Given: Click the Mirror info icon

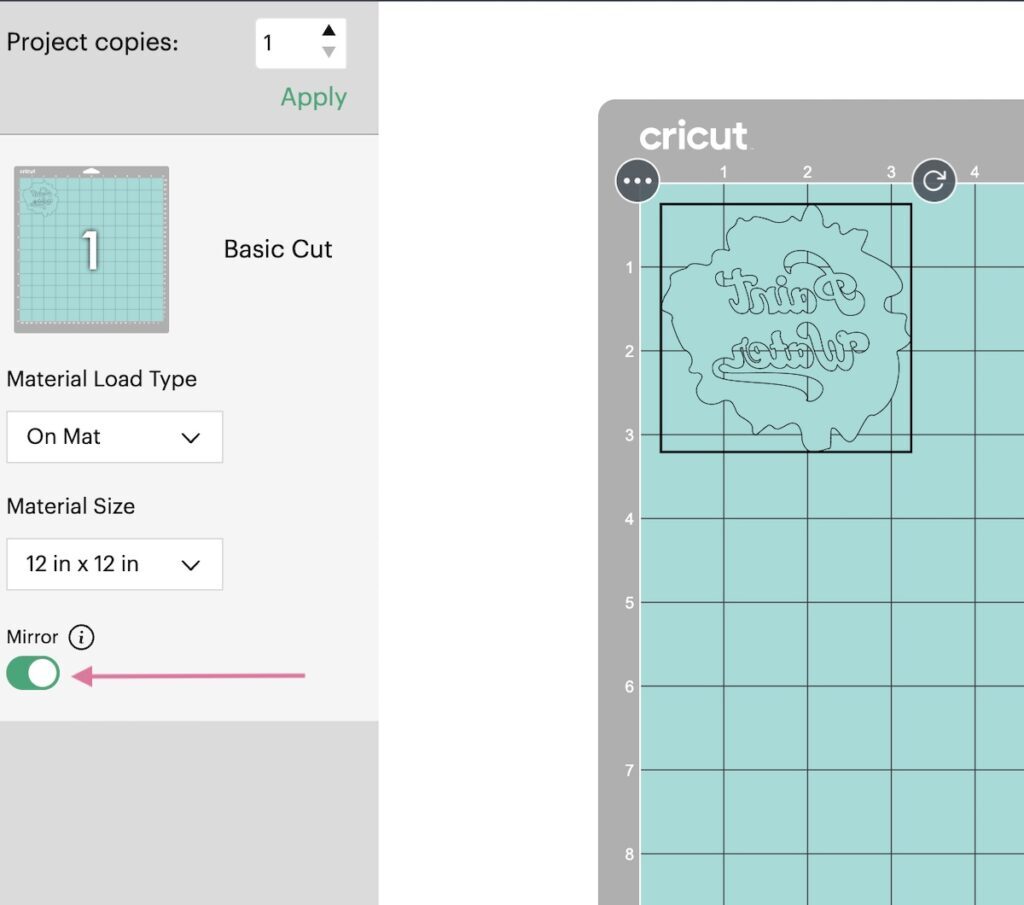Looking at the screenshot, I should click(83, 637).
